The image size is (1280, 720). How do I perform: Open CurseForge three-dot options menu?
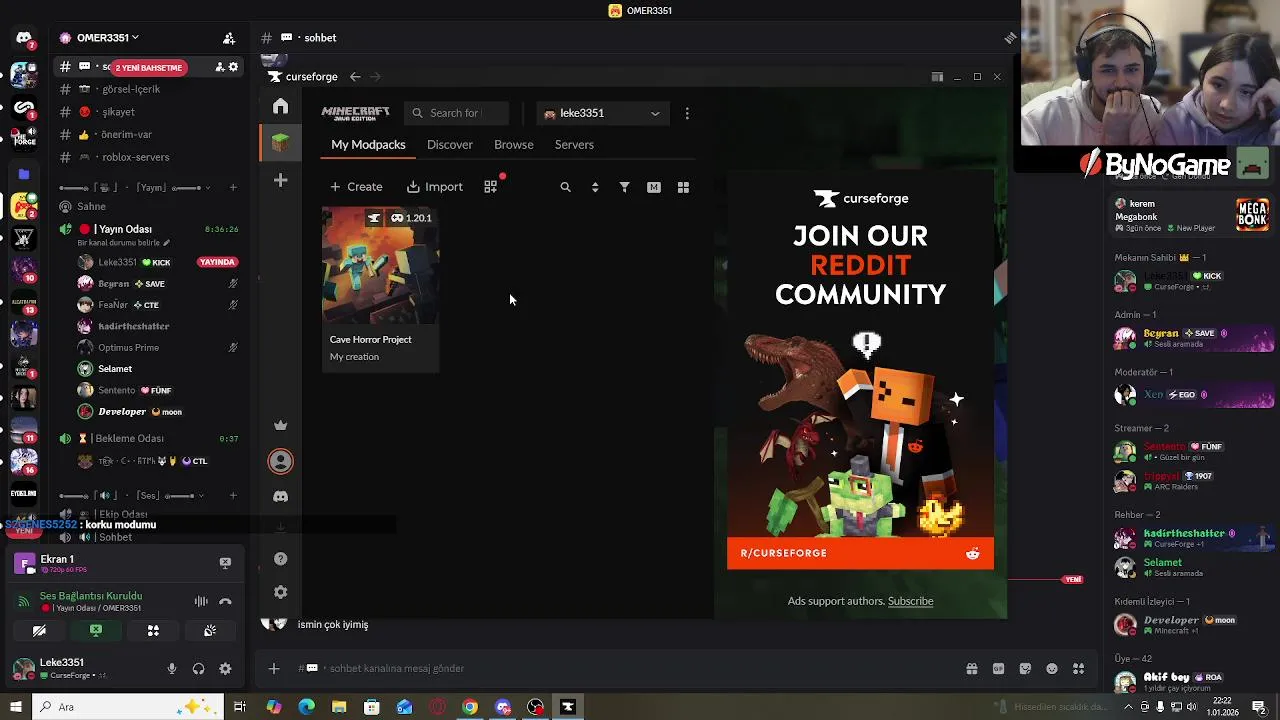click(687, 113)
